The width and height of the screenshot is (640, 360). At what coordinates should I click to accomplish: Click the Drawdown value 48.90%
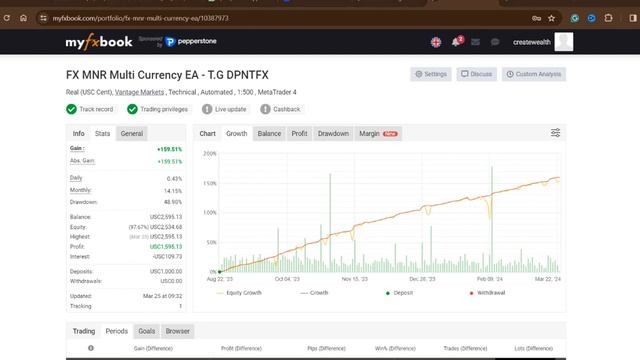pos(173,202)
